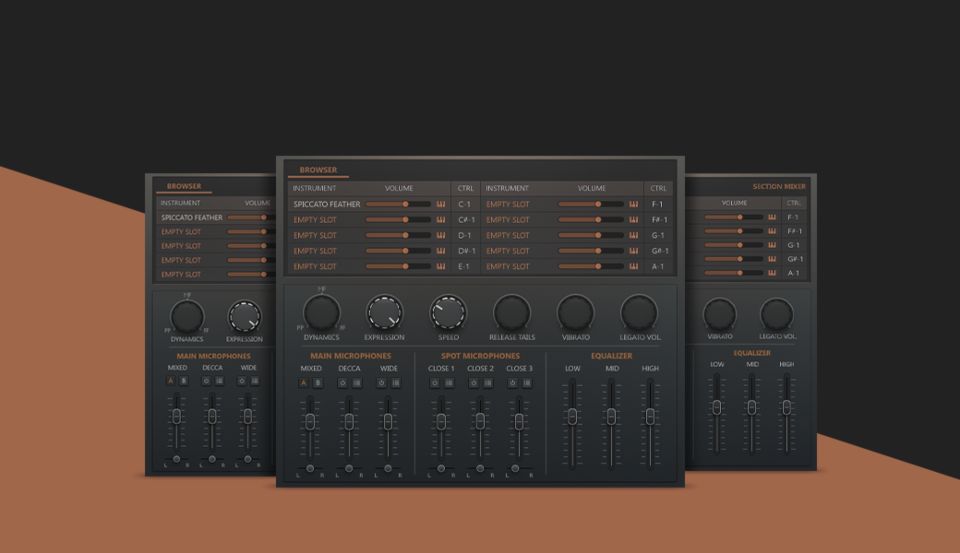Screen dimensions: 960x553
Task: Click keyboard icon beside A-1 in center window
Action: click(634, 266)
